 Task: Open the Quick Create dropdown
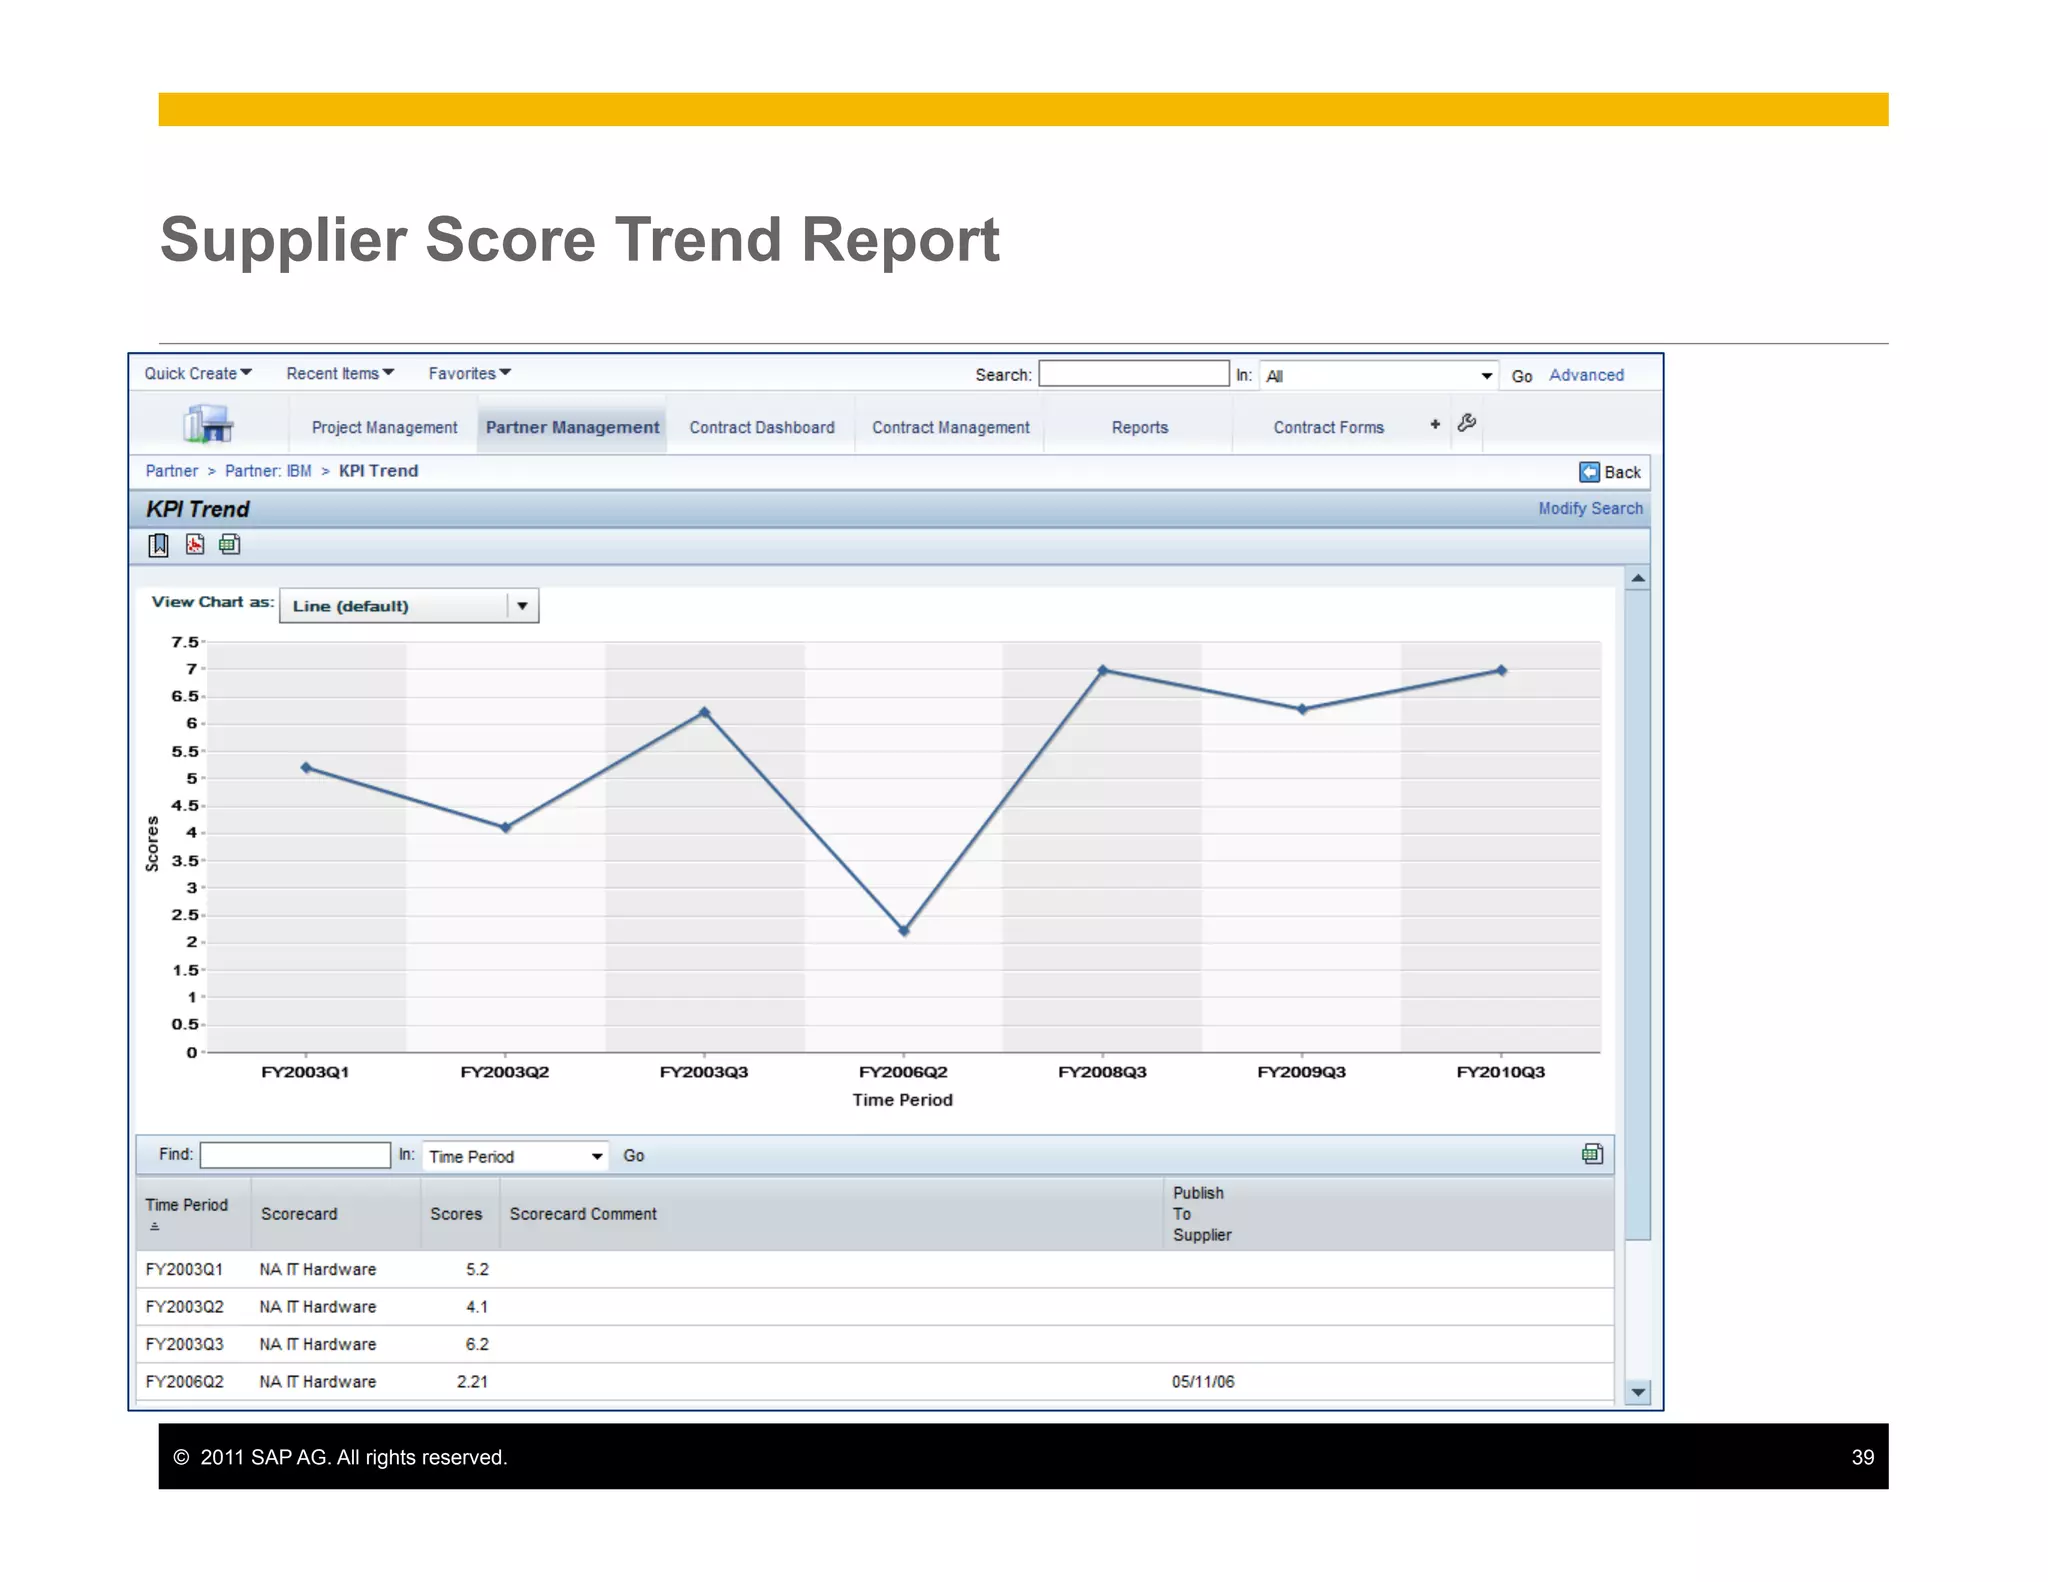point(198,373)
